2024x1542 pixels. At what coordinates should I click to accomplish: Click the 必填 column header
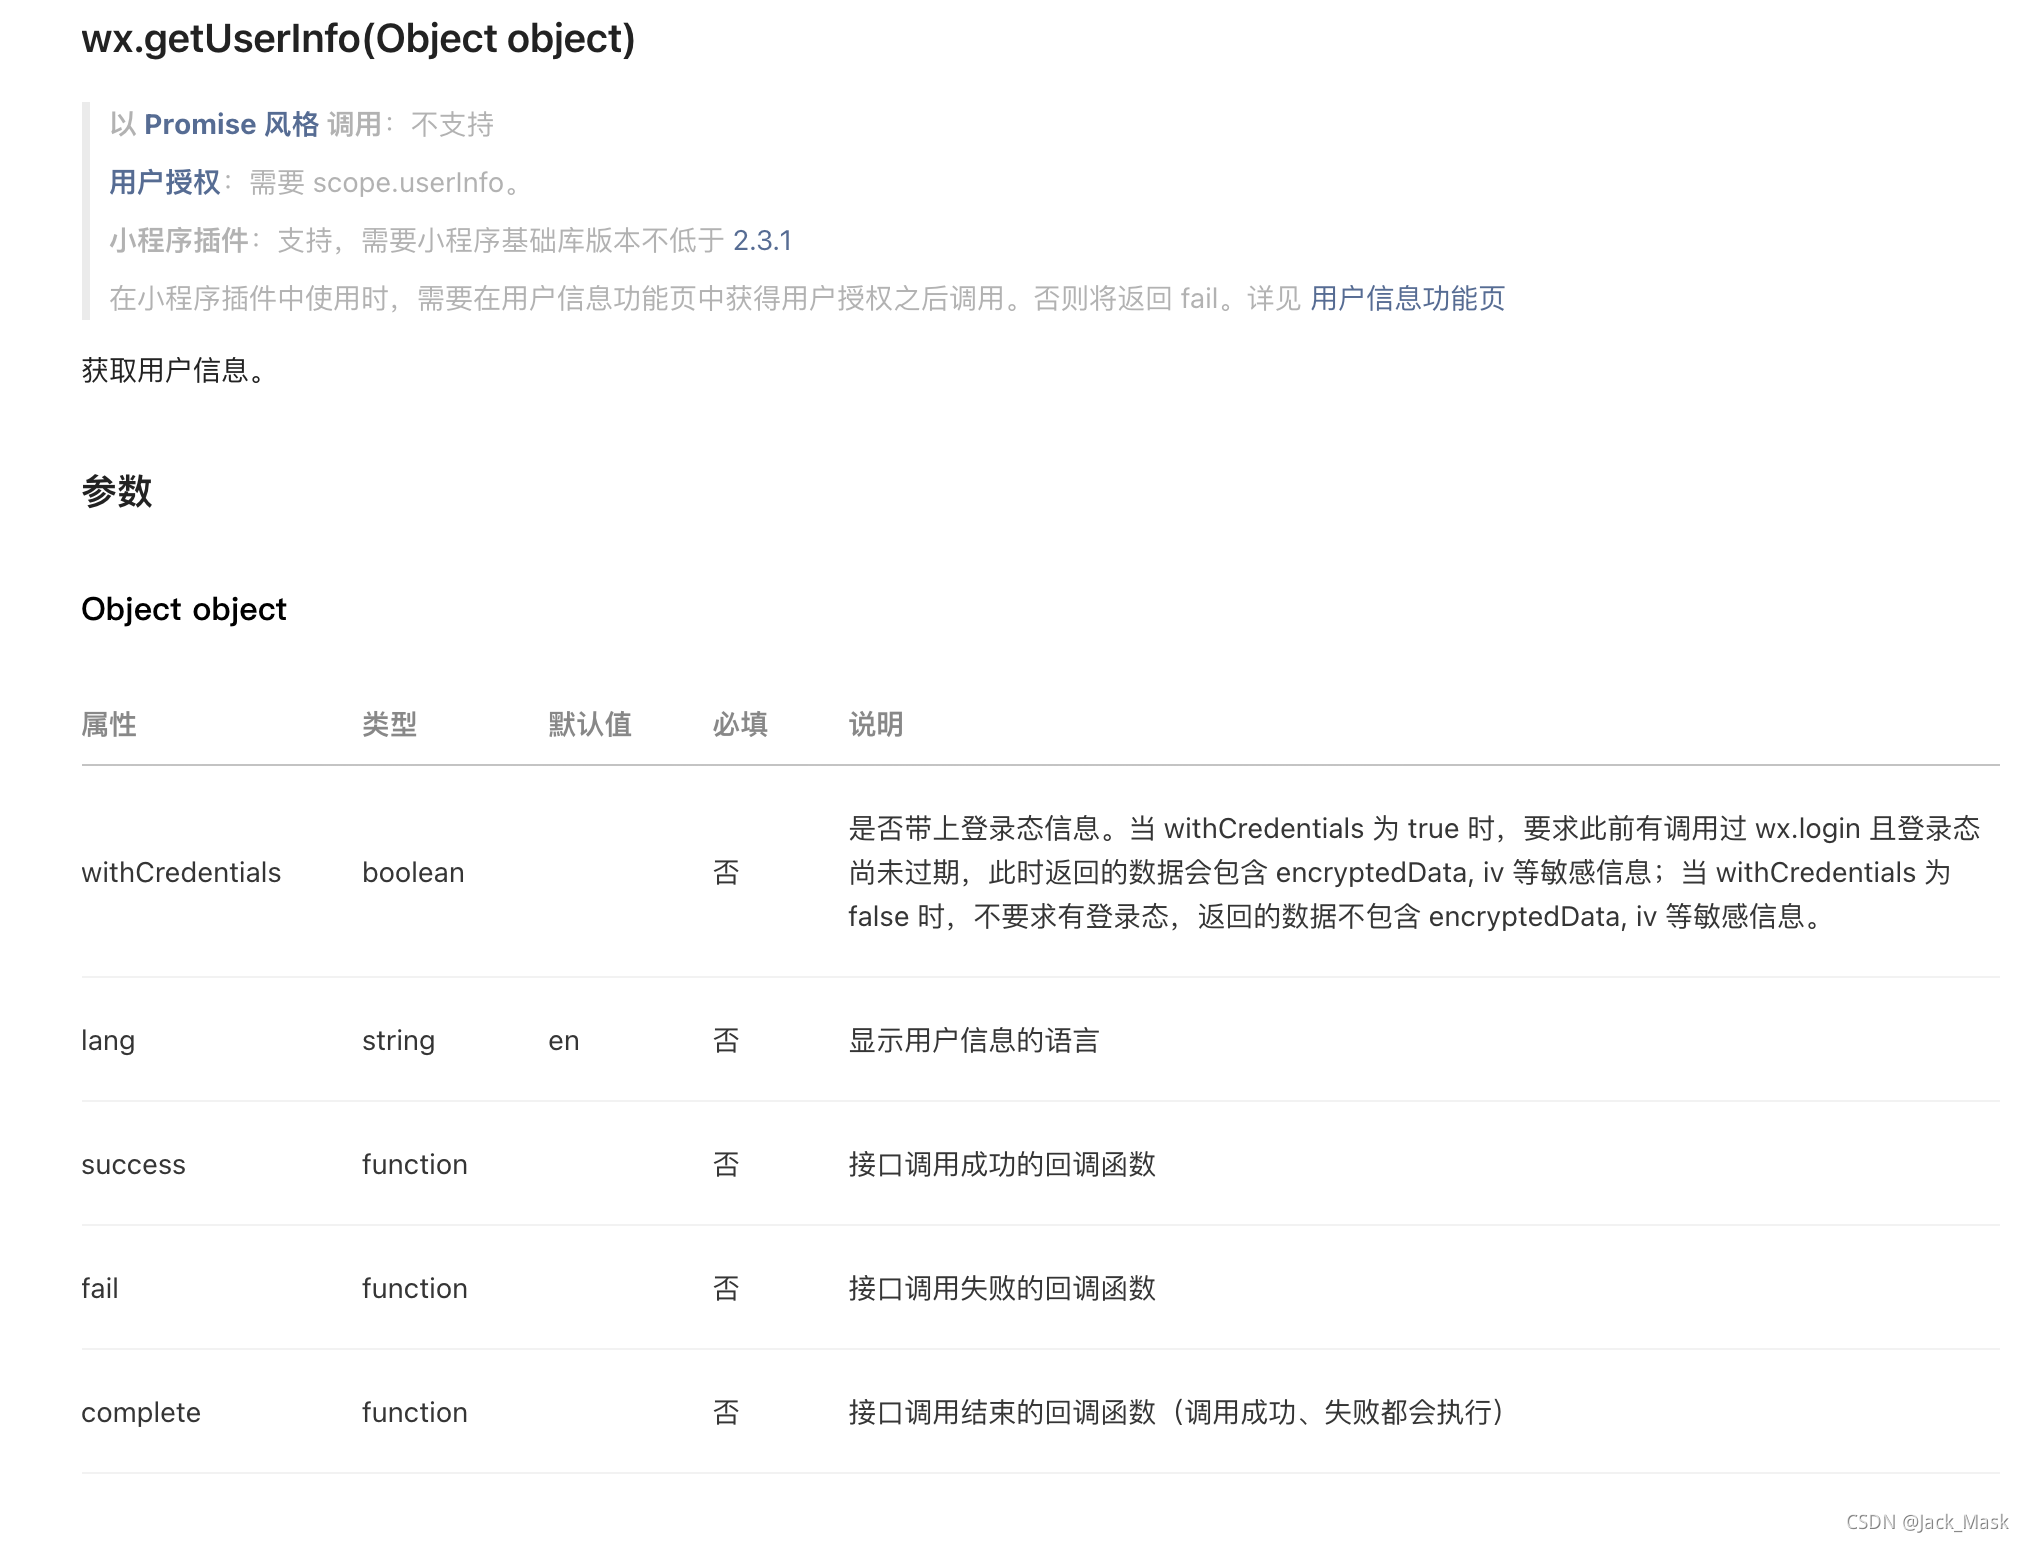pyautogui.click(x=739, y=724)
